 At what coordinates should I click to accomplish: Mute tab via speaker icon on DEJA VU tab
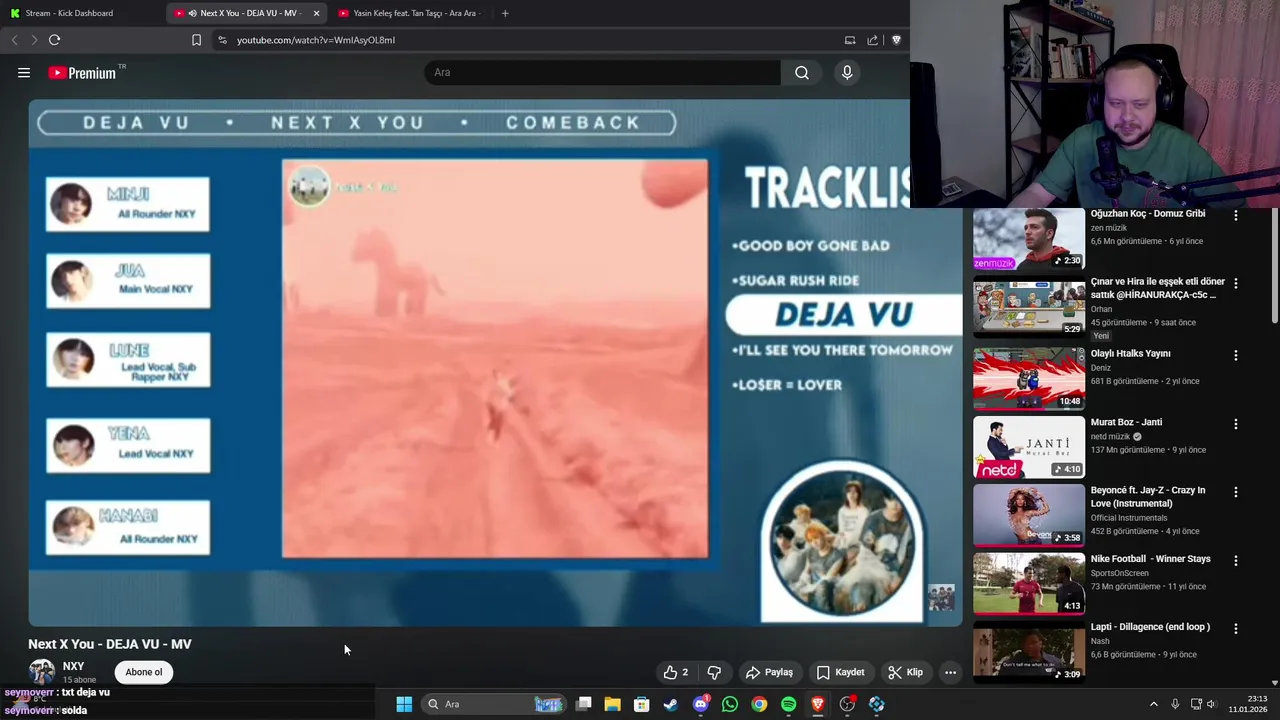(192, 13)
